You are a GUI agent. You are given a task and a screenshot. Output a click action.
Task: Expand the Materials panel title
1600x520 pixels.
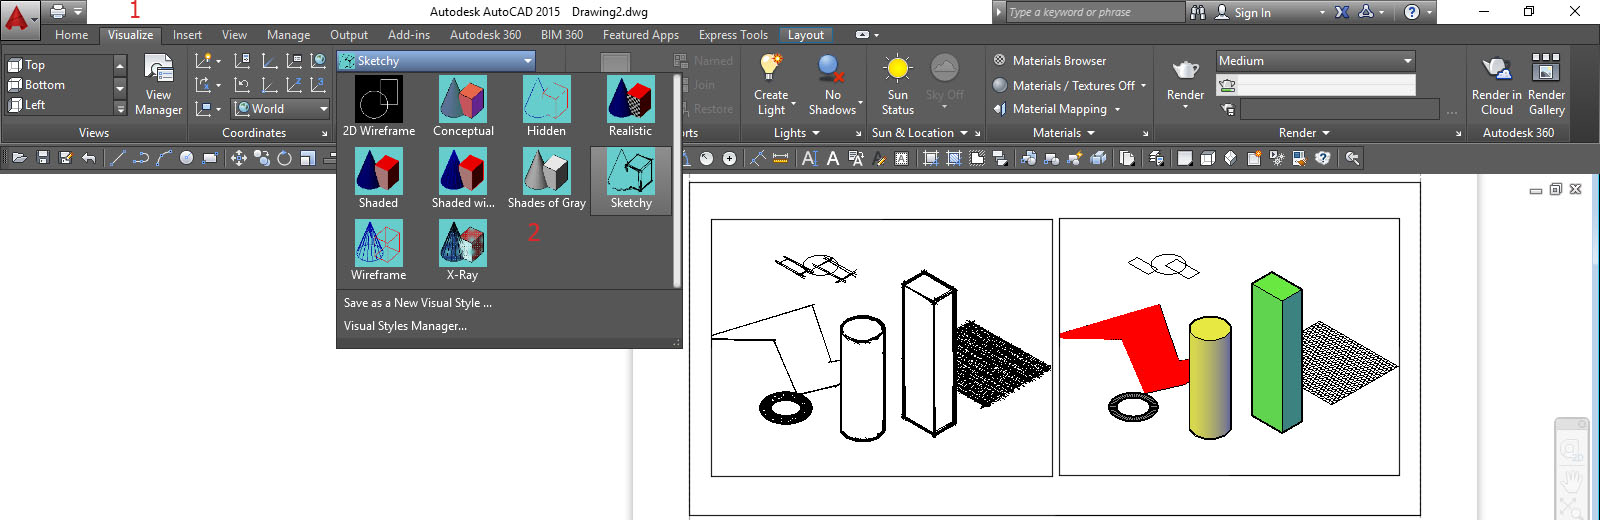click(1063, 133)
